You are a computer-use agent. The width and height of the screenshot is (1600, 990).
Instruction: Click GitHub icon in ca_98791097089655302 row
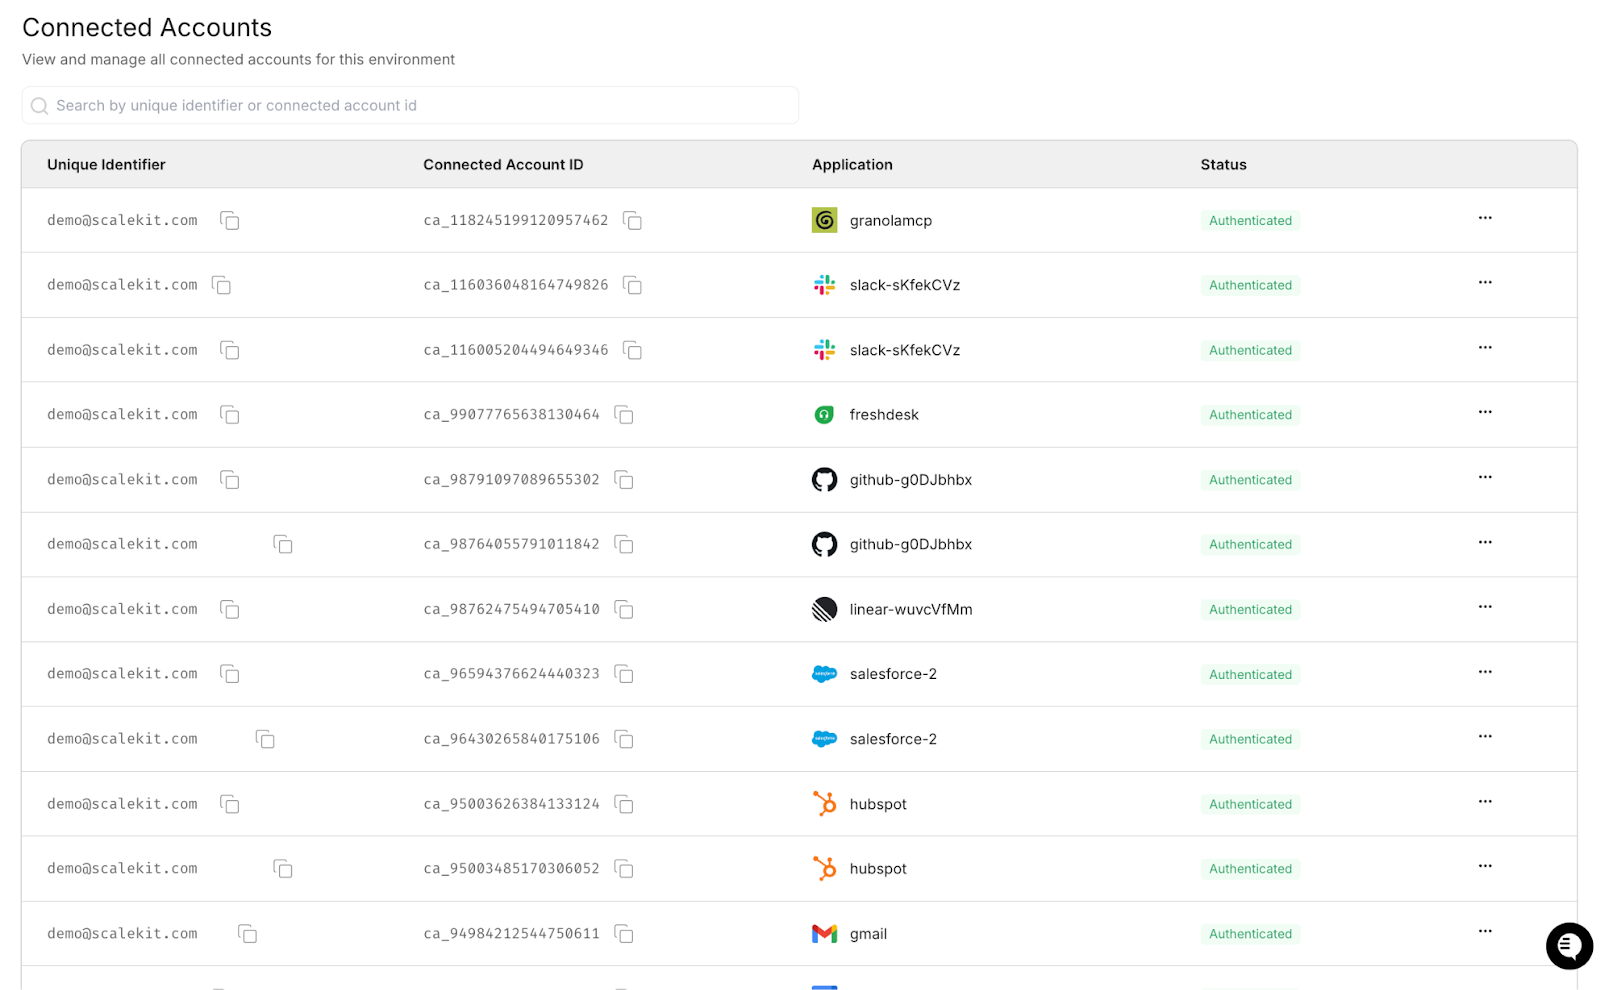(824, 480)
